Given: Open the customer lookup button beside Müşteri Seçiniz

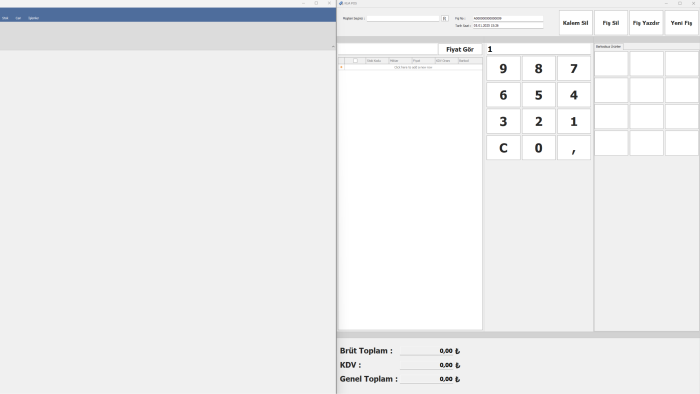Looking at the screenshot, I should [445, 18].
